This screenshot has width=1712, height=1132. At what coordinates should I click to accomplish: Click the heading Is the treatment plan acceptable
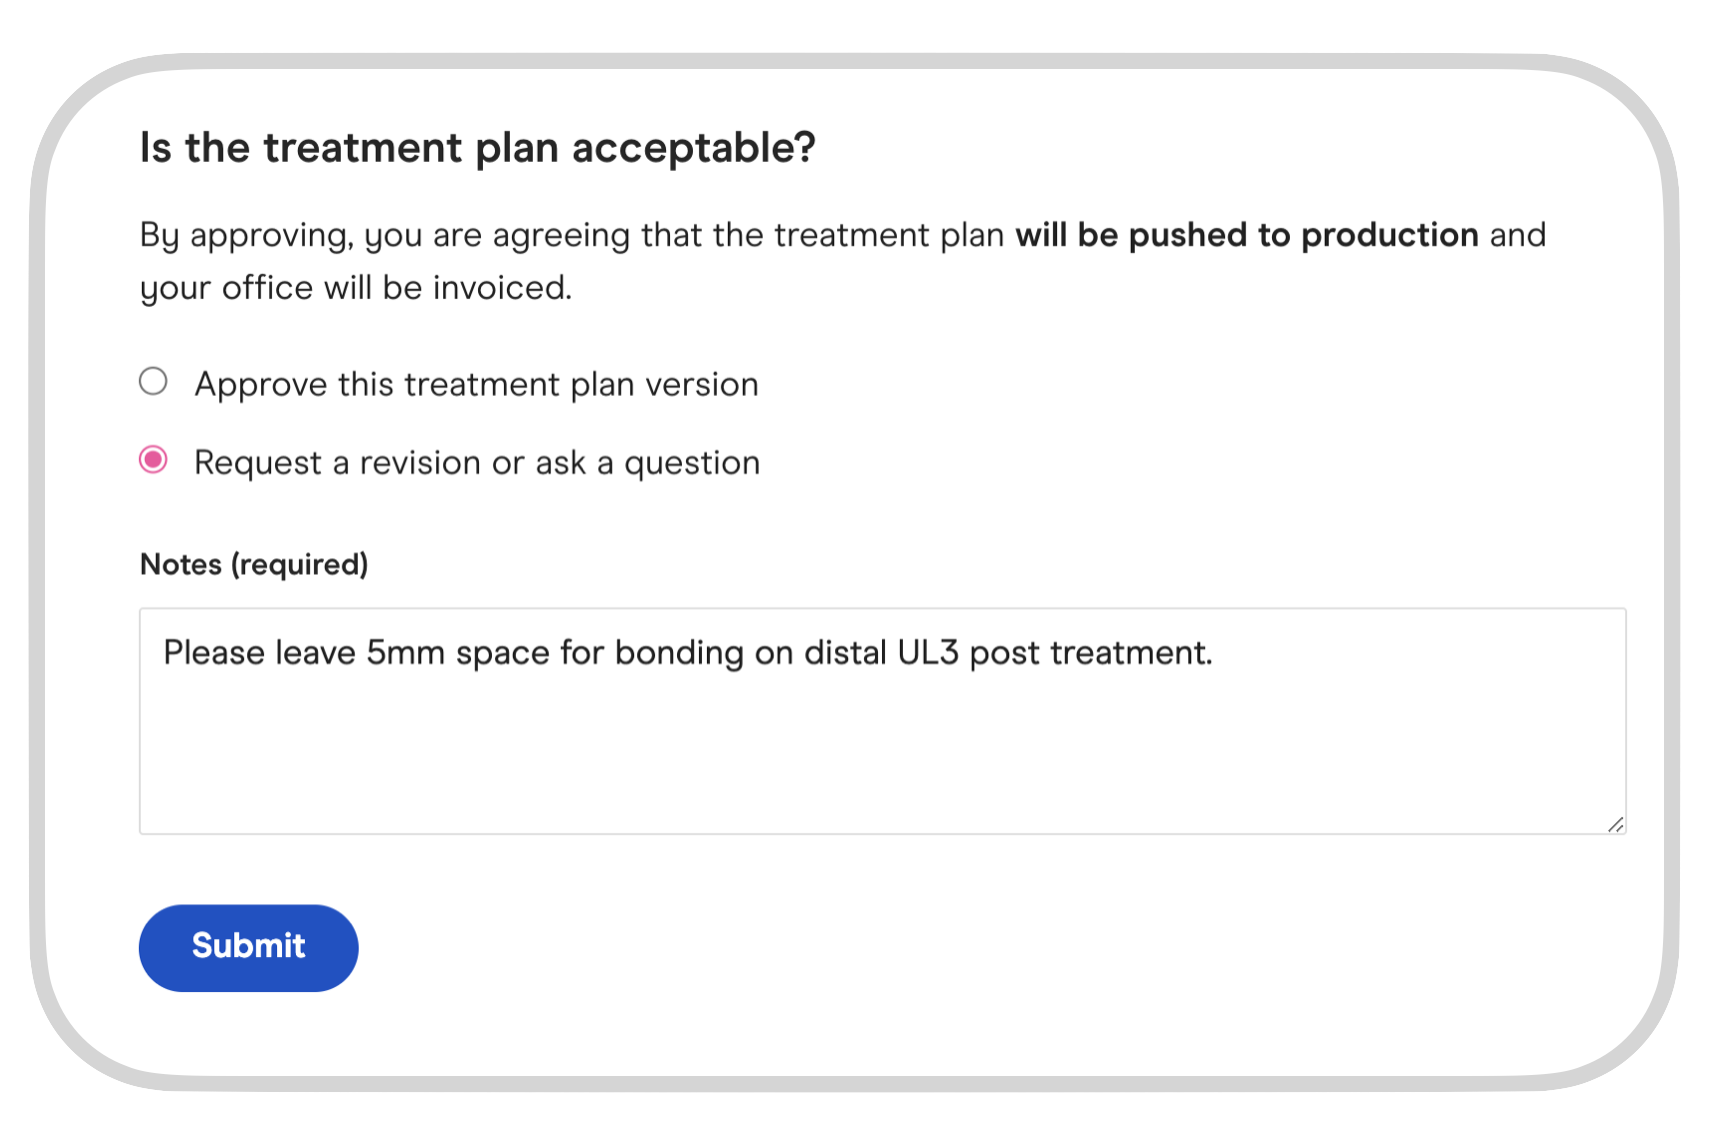coord(478,147)
